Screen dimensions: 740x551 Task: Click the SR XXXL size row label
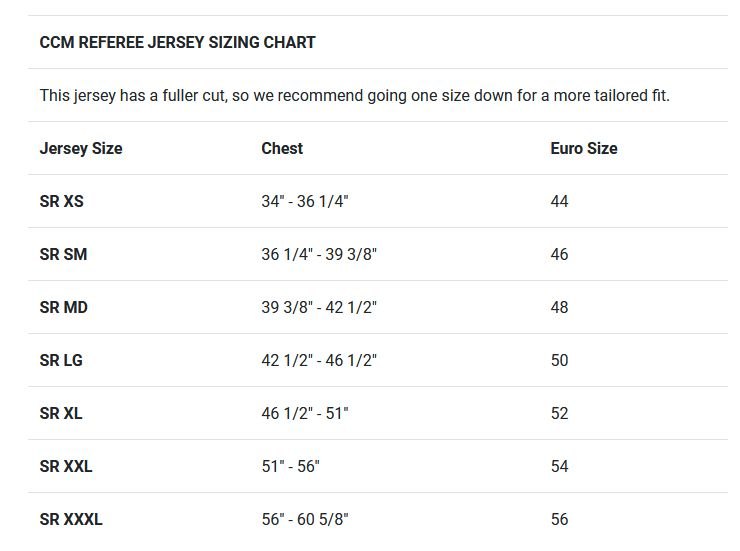[x=71, y=519]
